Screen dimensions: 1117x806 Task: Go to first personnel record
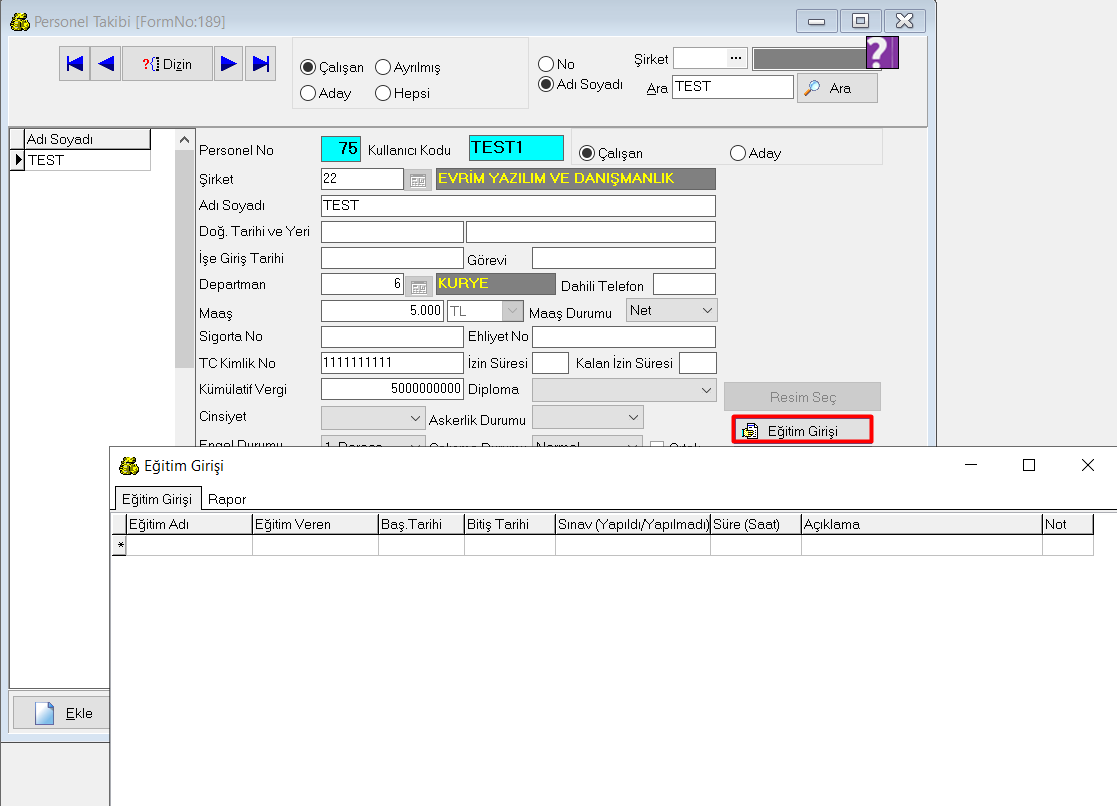[75, 64]
